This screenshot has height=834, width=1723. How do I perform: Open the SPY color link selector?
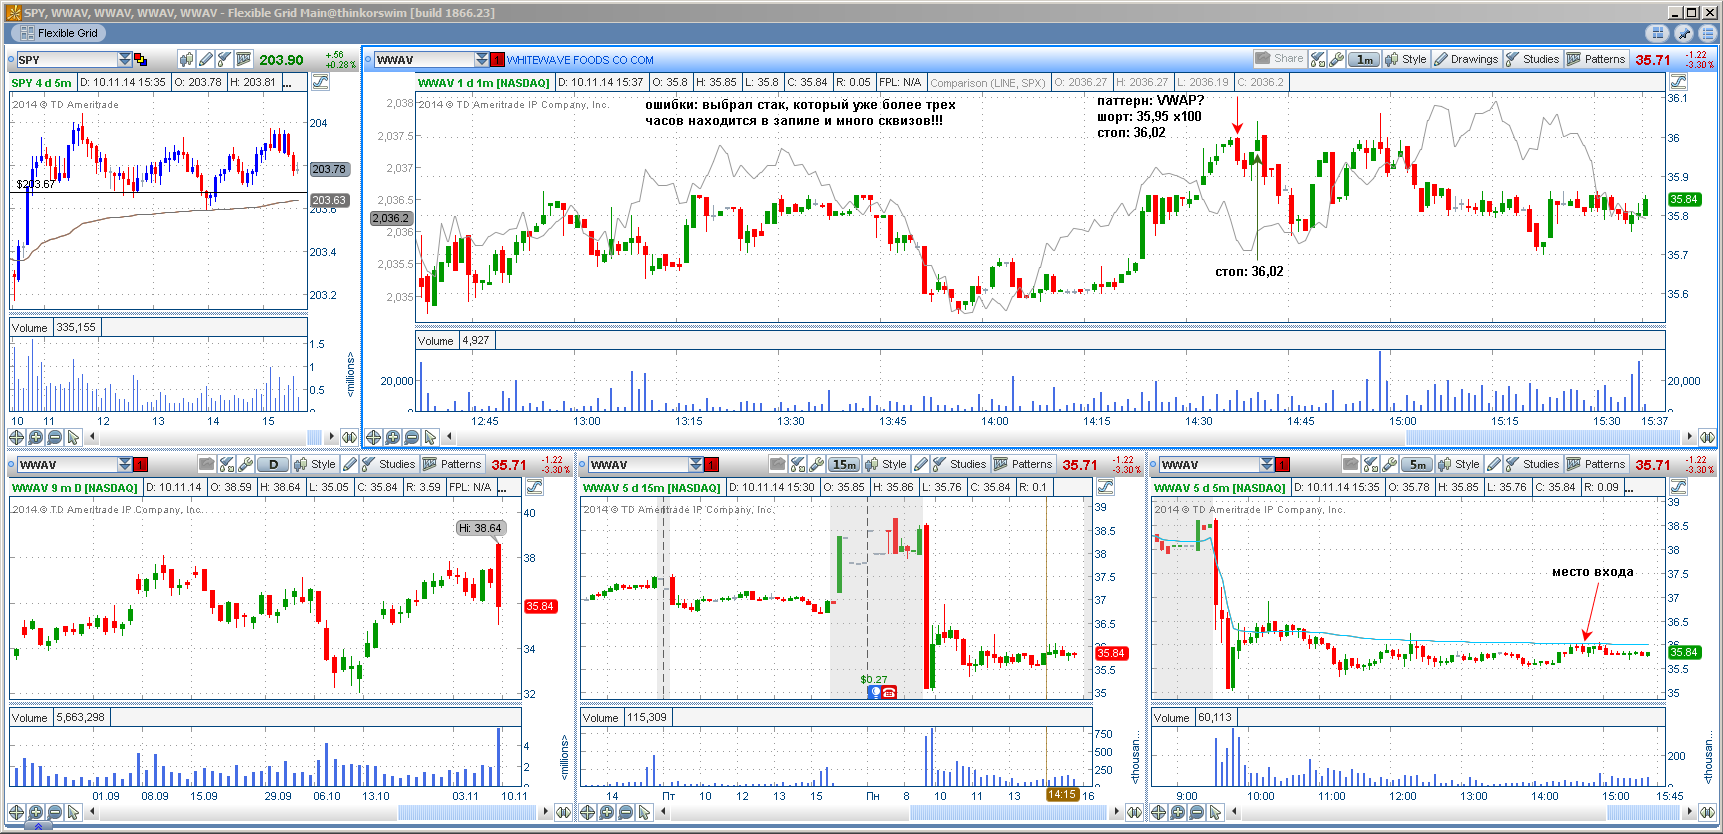pos(140,60)
